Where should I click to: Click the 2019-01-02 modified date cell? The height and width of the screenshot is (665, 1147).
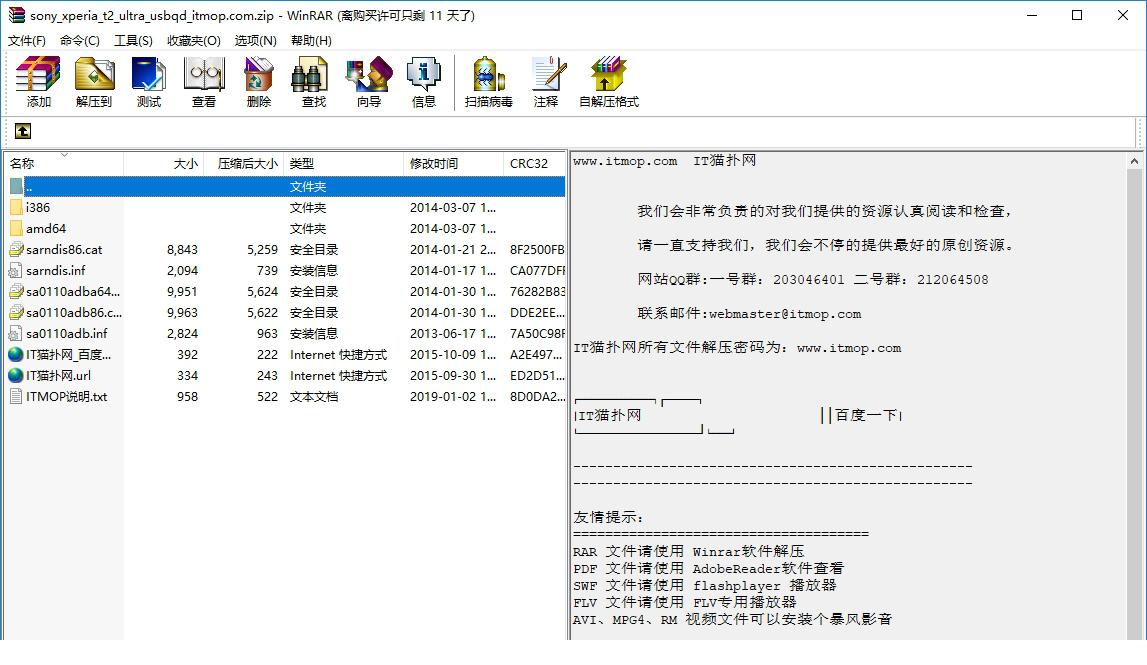tap(453, 397)
